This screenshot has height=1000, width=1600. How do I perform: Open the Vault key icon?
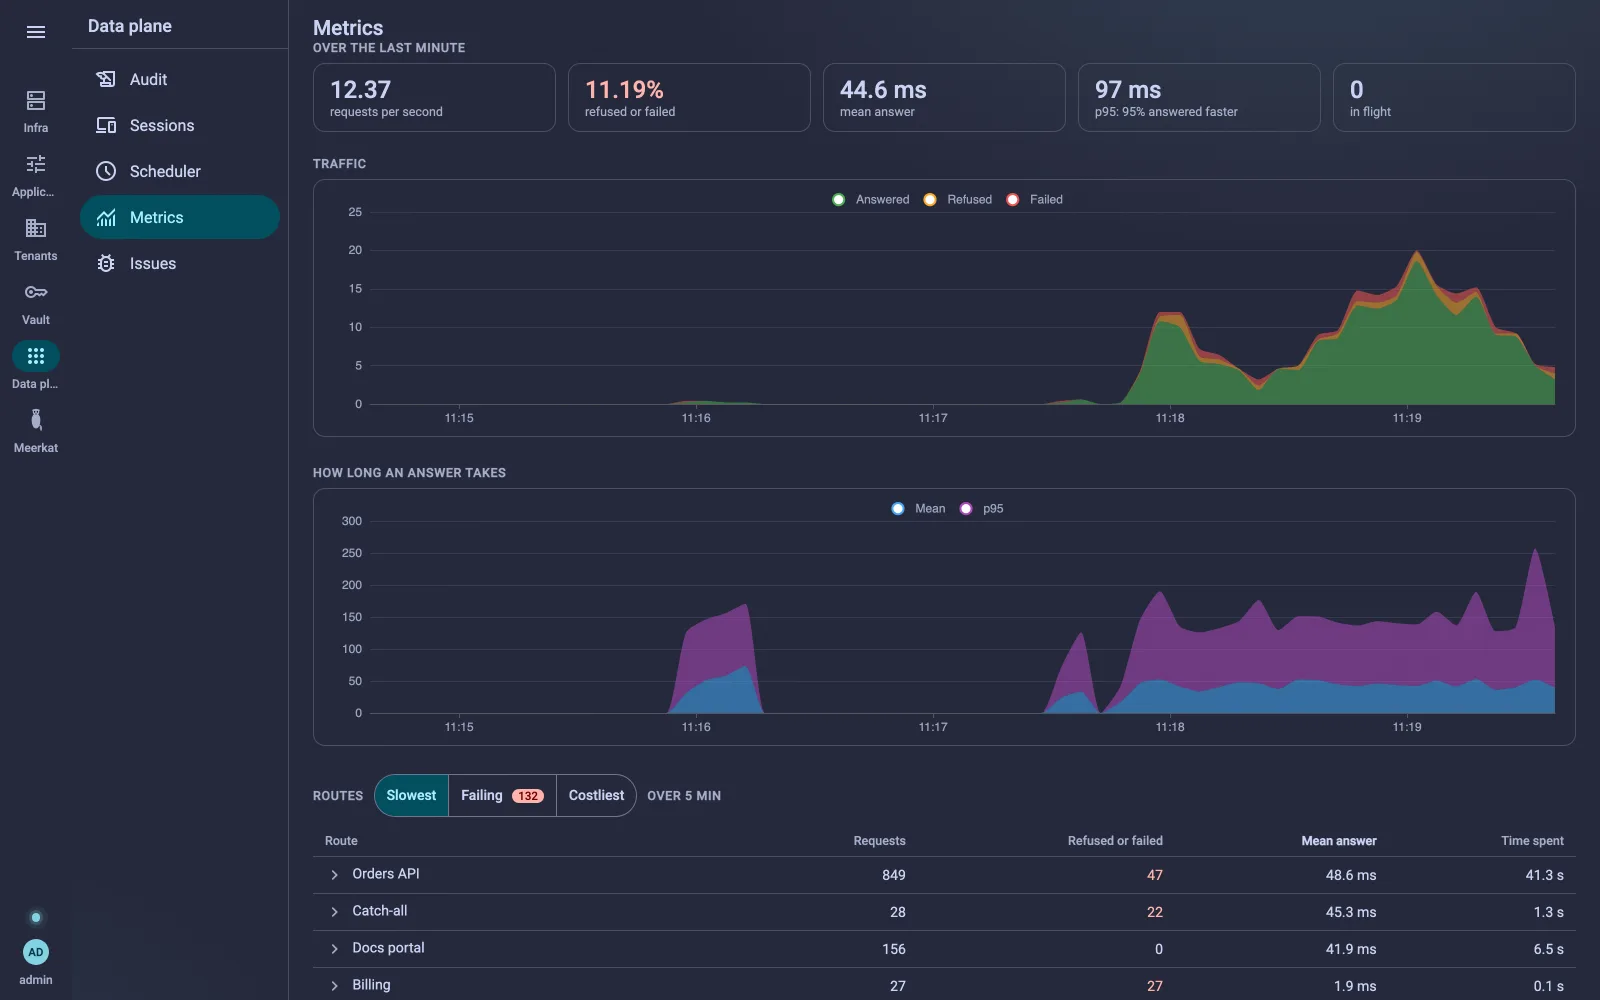[36, 292]
